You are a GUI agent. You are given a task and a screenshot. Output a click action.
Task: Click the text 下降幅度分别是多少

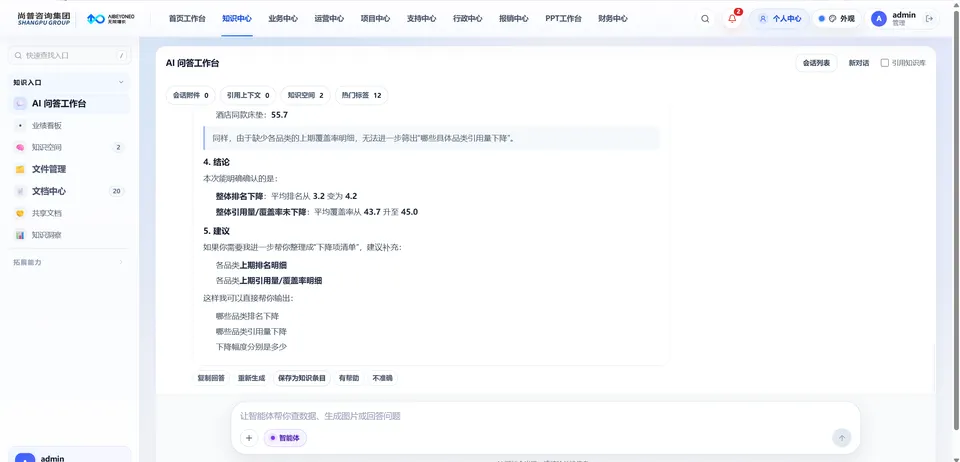coord(251,346)
